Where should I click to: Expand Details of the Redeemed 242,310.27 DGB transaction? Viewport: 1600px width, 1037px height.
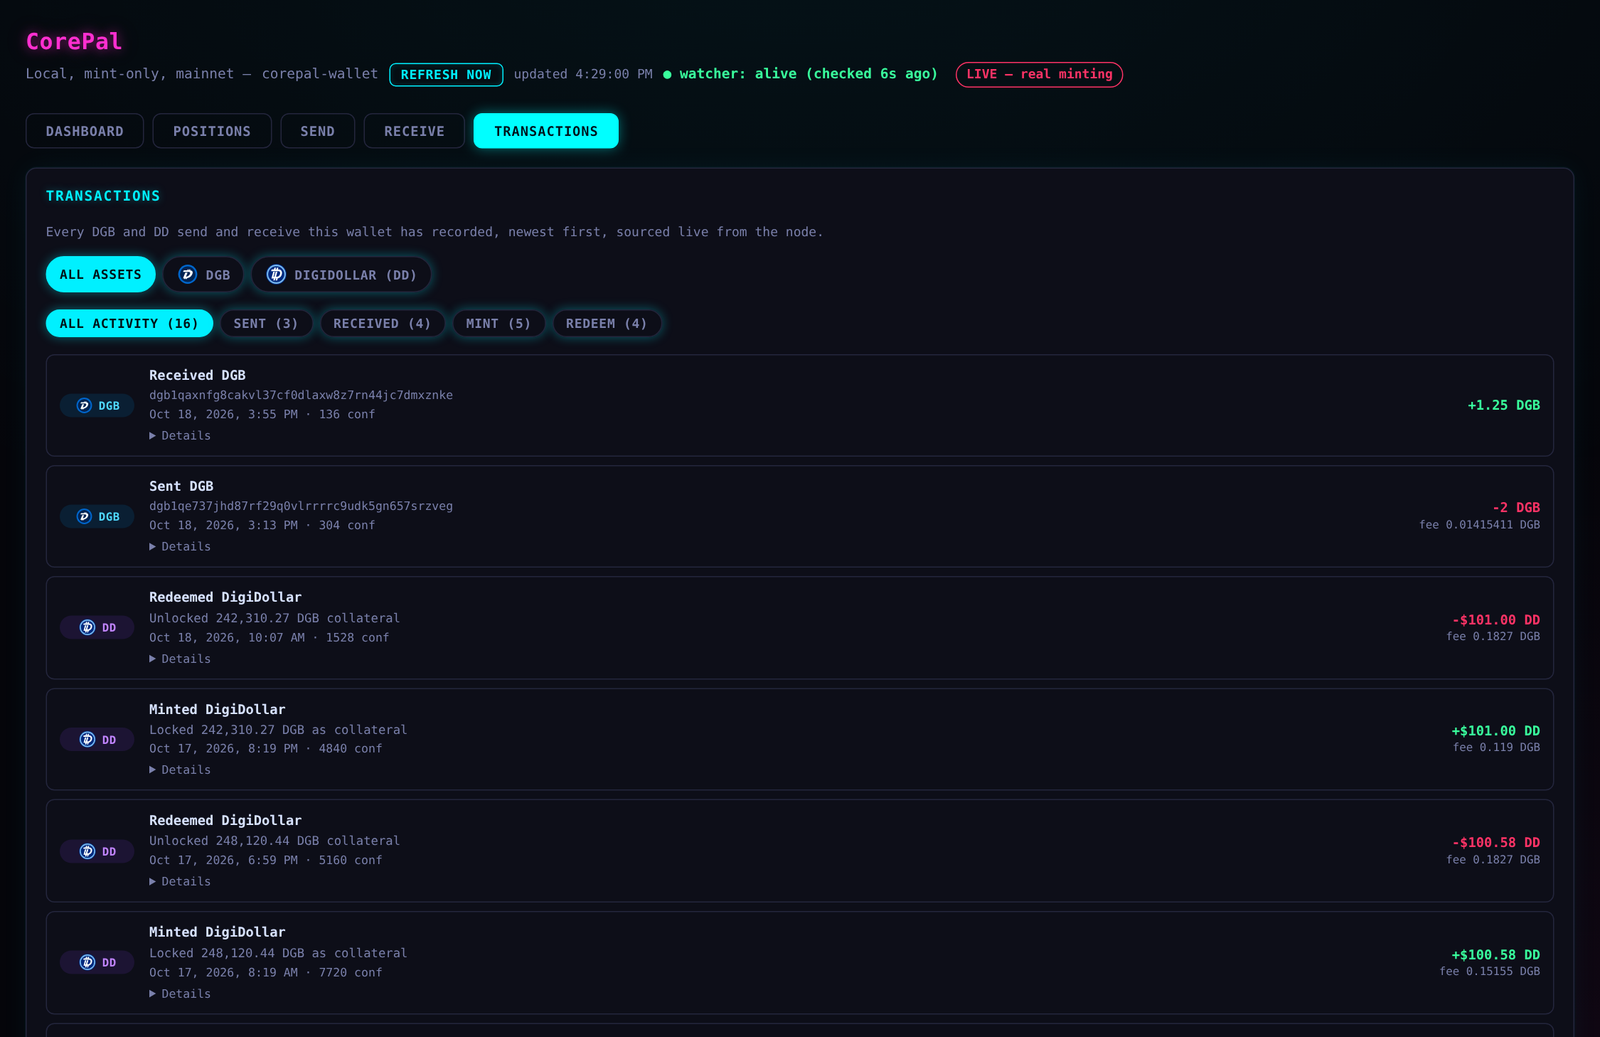click(180, 659)
